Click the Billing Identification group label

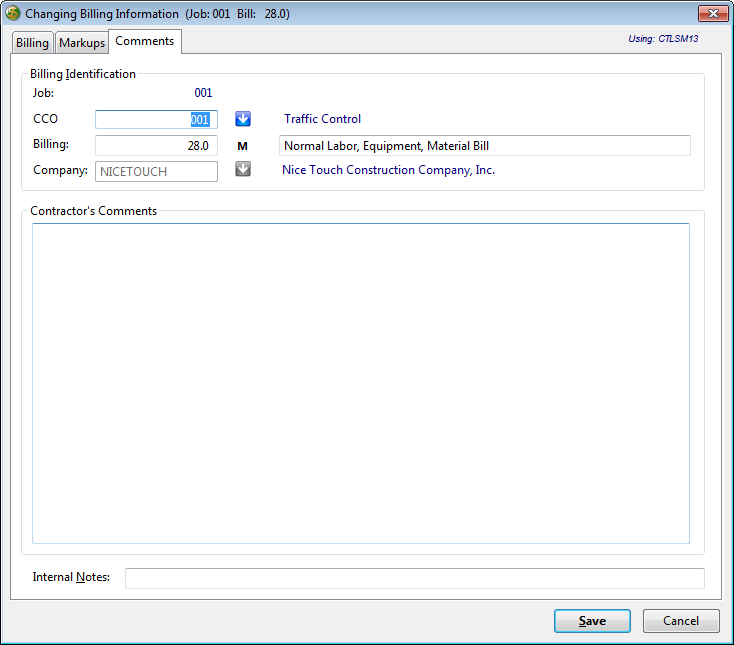point(83,74)
